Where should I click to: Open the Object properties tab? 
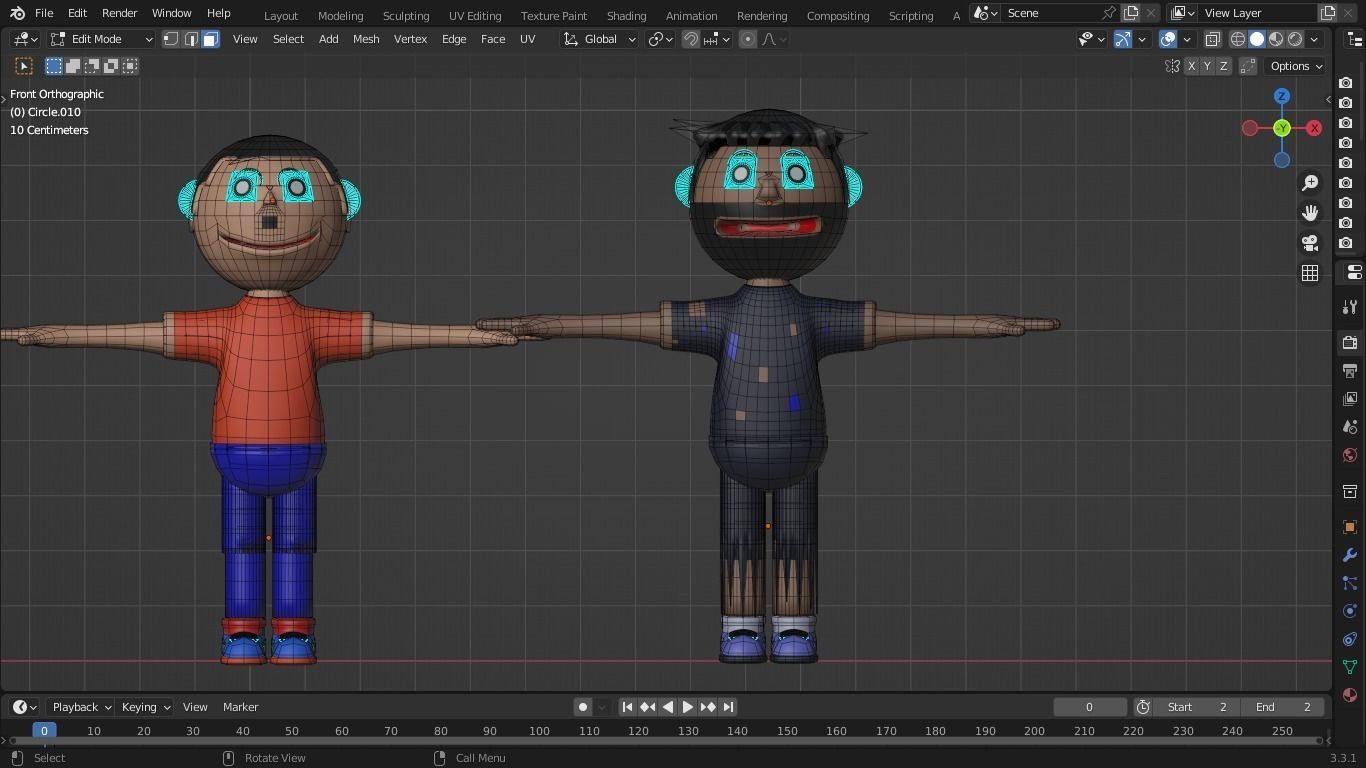(x=1350, y=527)
